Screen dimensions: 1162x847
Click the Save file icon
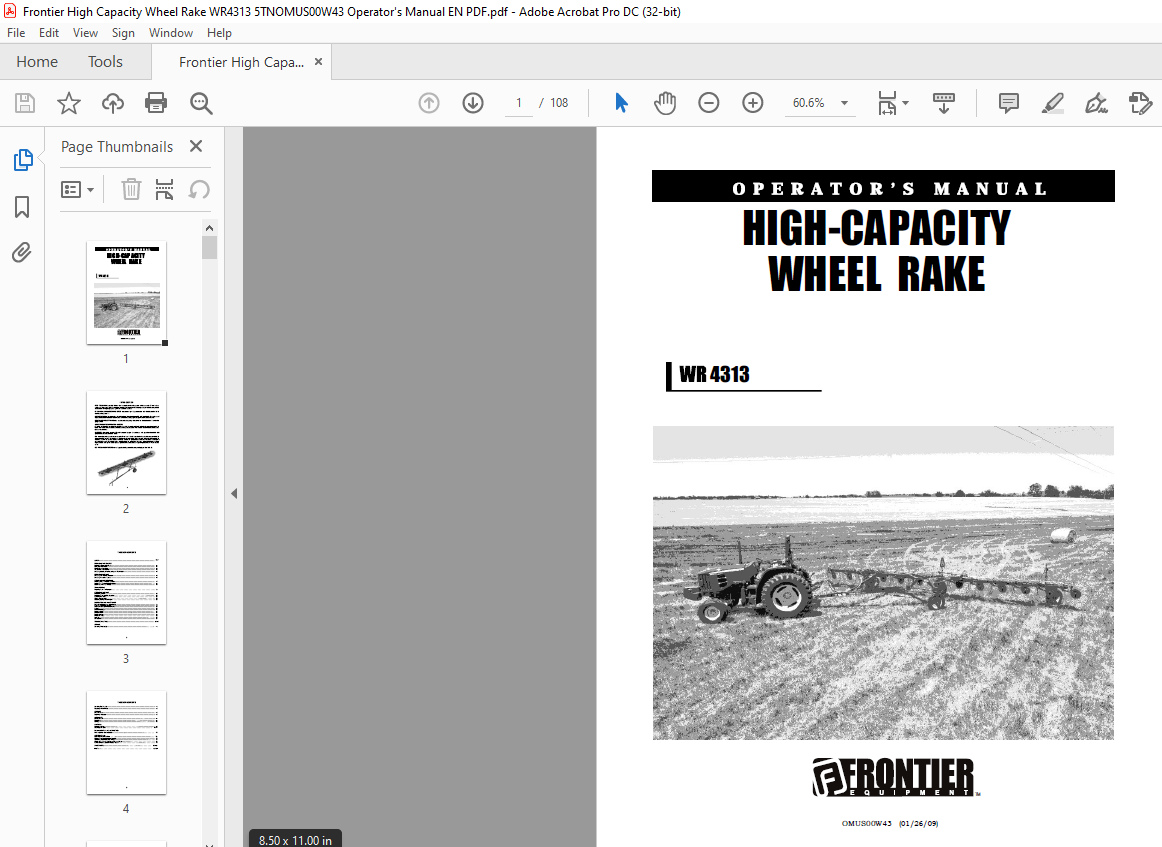point(24,103)
